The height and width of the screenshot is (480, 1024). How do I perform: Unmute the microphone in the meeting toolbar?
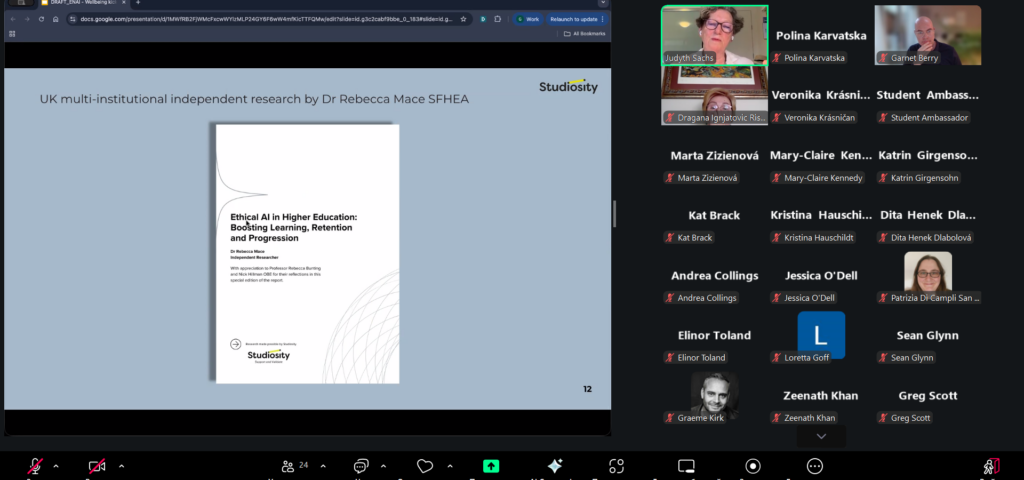coord(35,466)
